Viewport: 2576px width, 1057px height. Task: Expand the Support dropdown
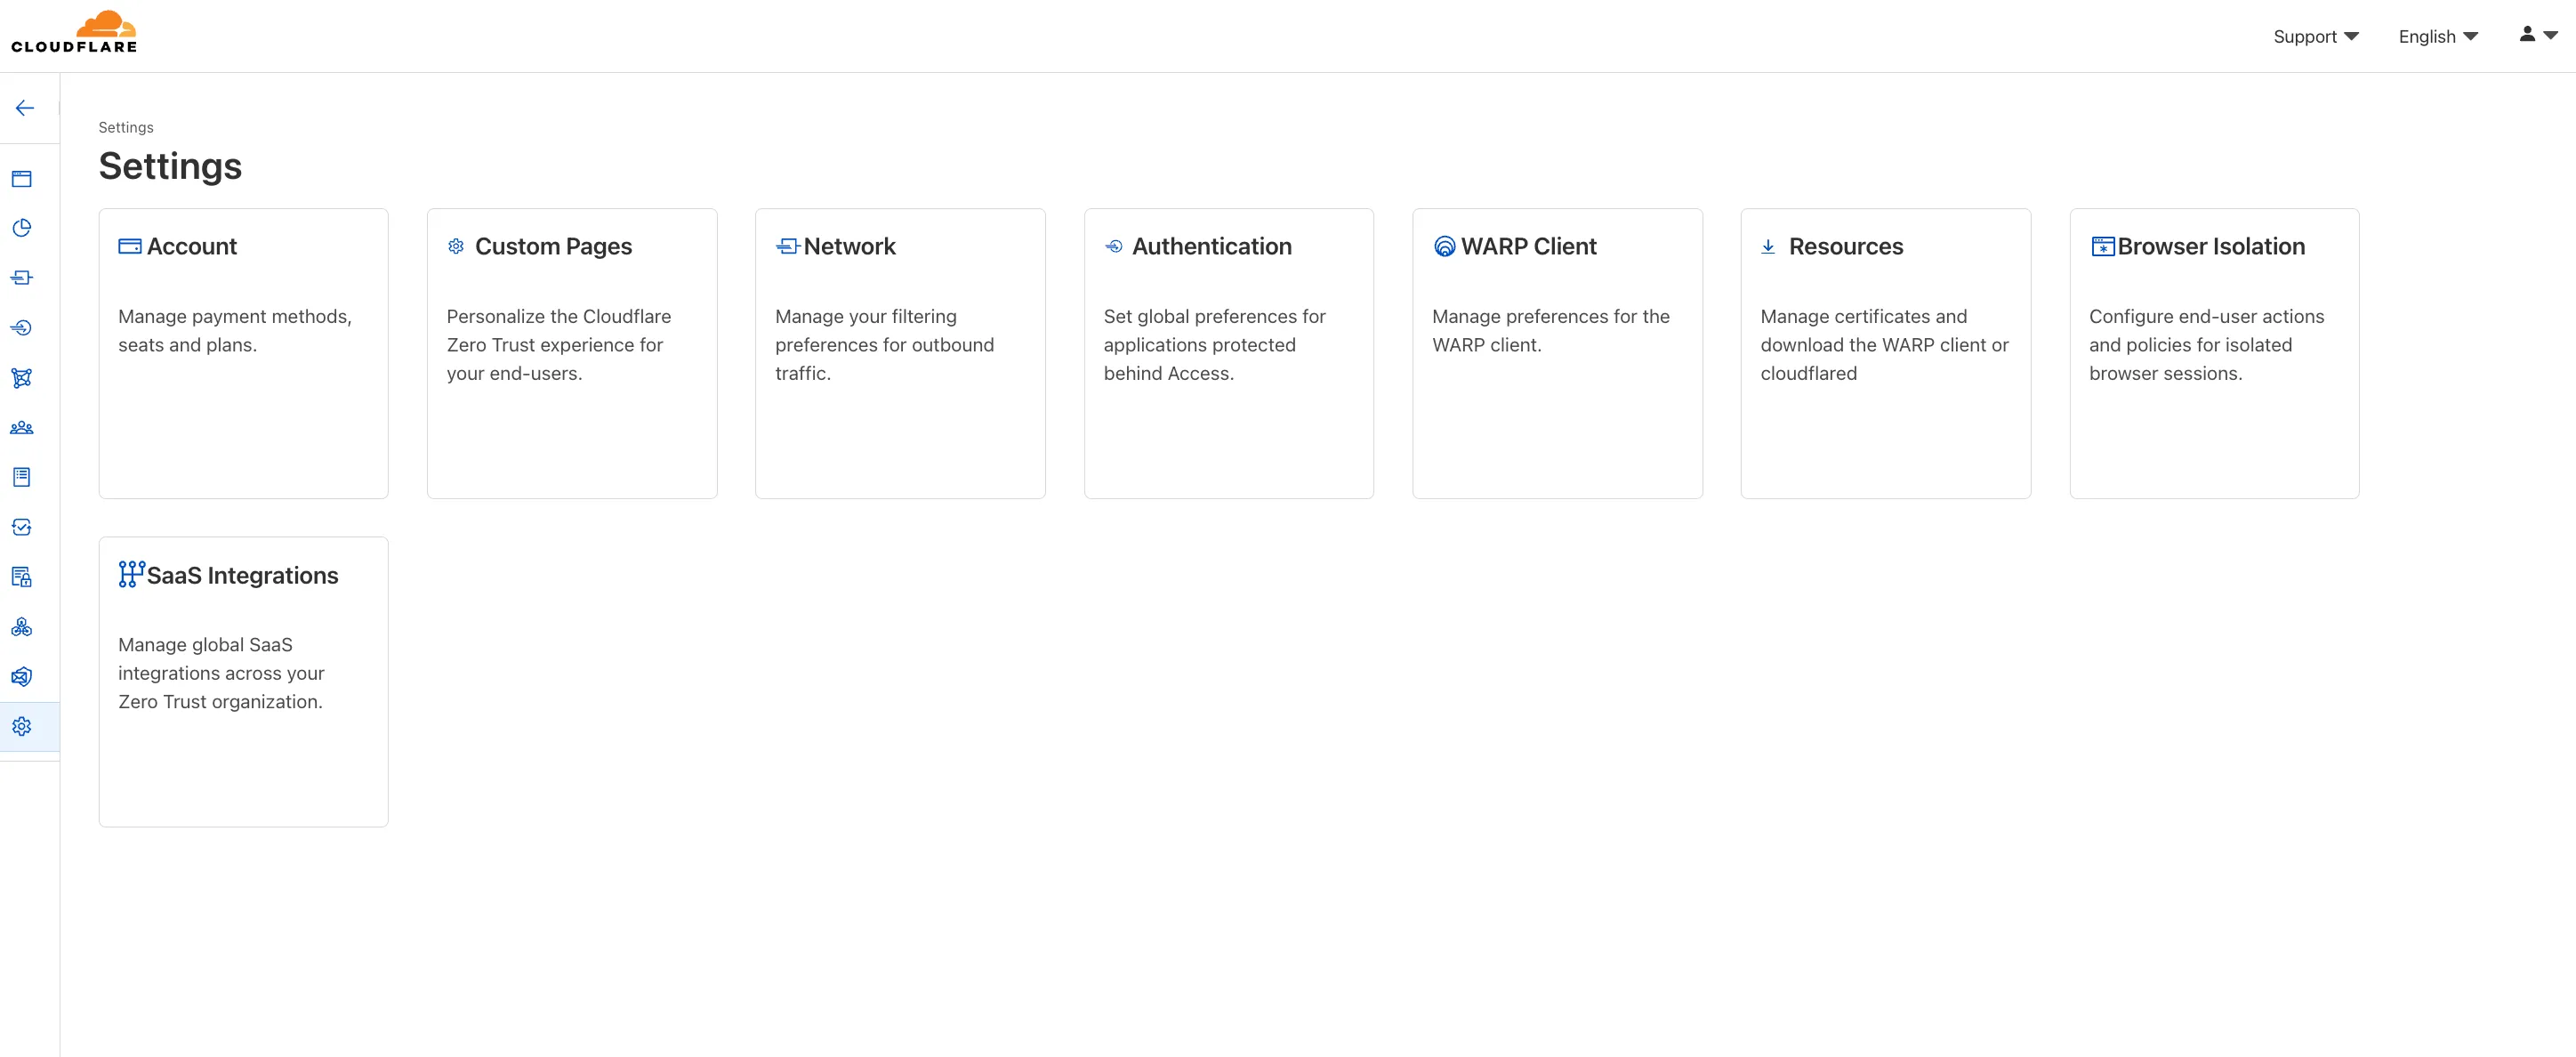click(2316, 37)
